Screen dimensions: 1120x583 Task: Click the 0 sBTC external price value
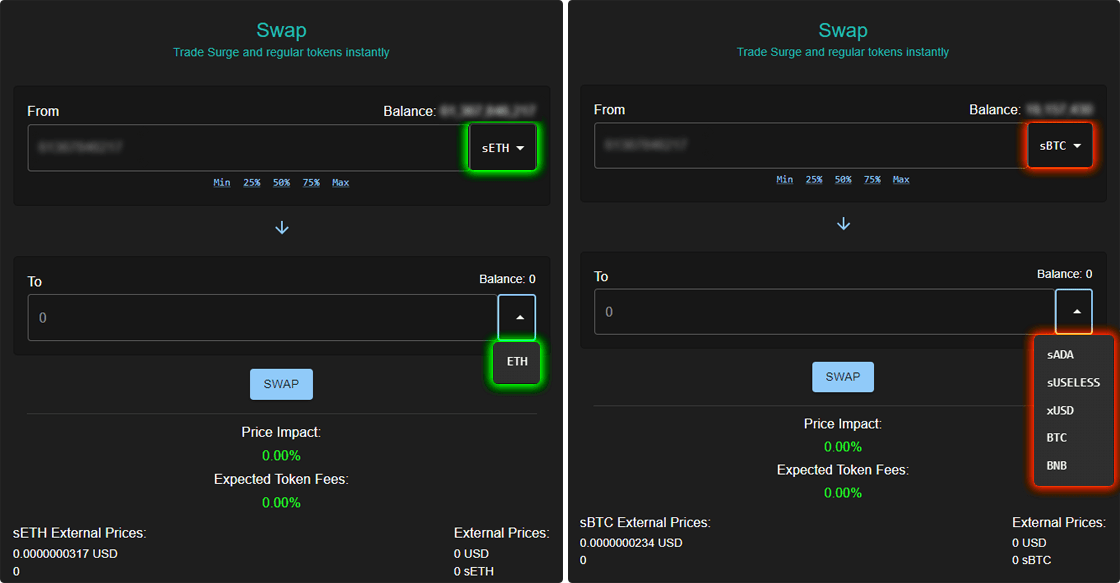pos(1031,560)
